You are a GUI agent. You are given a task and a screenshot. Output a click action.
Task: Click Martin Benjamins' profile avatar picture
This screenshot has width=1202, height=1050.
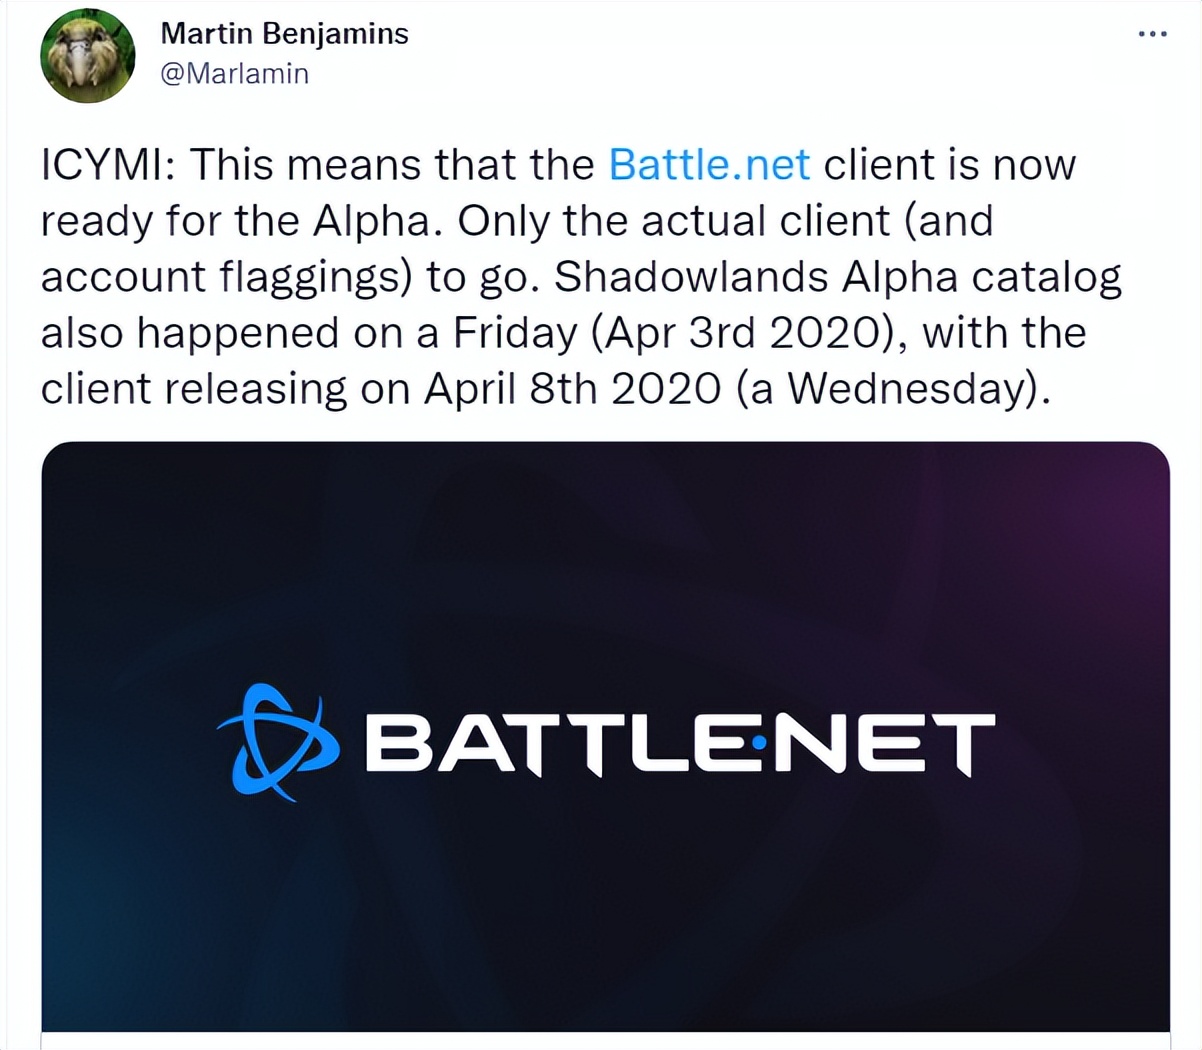tap(88, 56)
